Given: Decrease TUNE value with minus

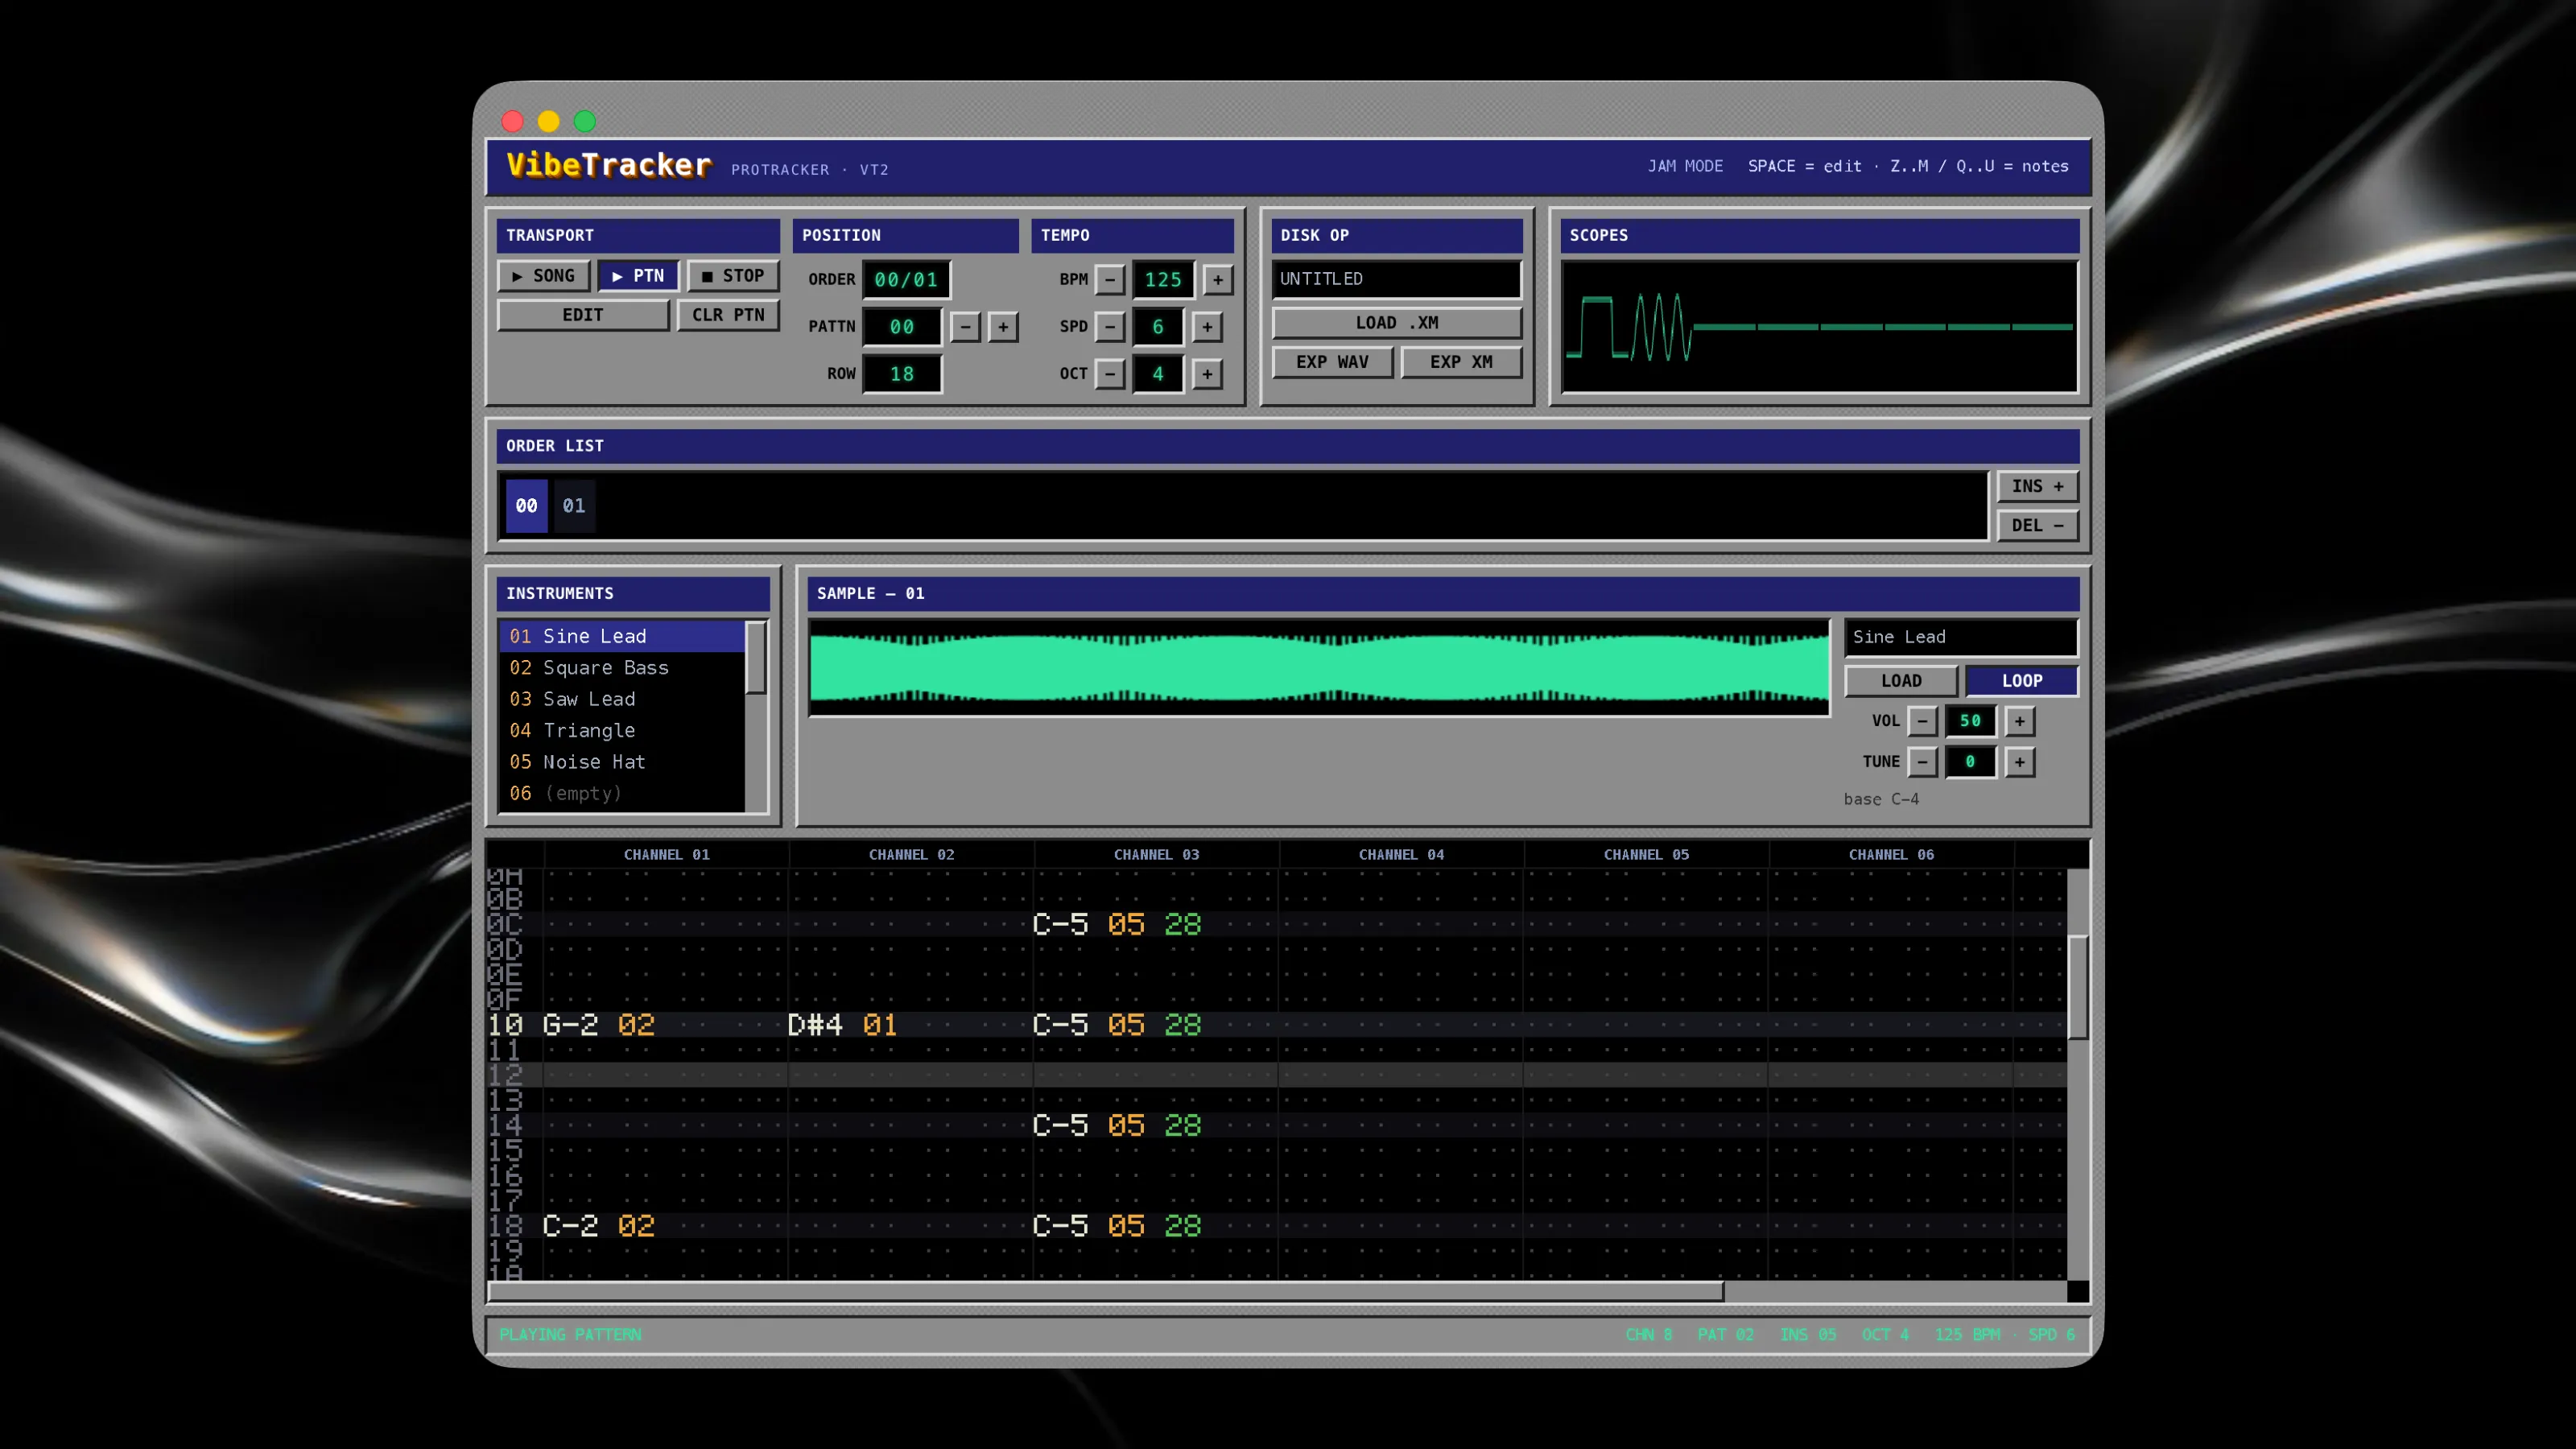Looking at the screenshot, I should 1922,762.
